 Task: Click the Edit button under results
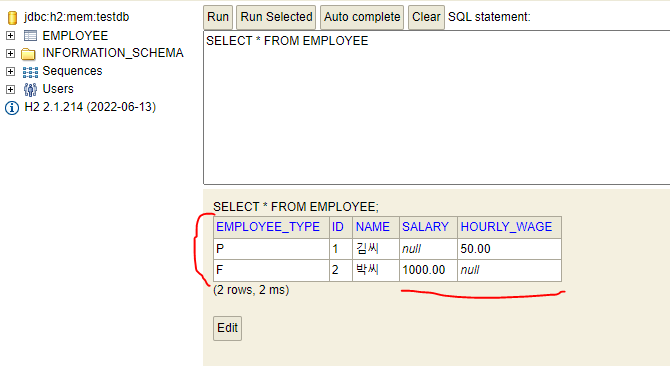tap(227, 328)
